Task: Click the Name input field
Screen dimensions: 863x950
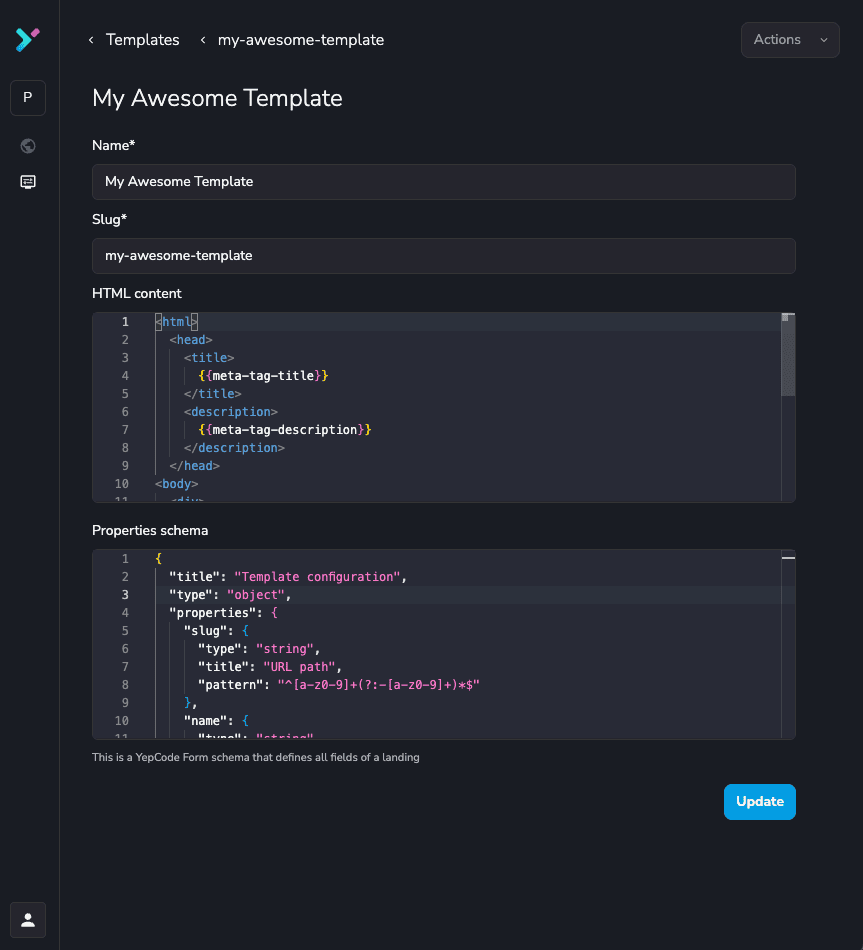Action: [x=444, y=182]
